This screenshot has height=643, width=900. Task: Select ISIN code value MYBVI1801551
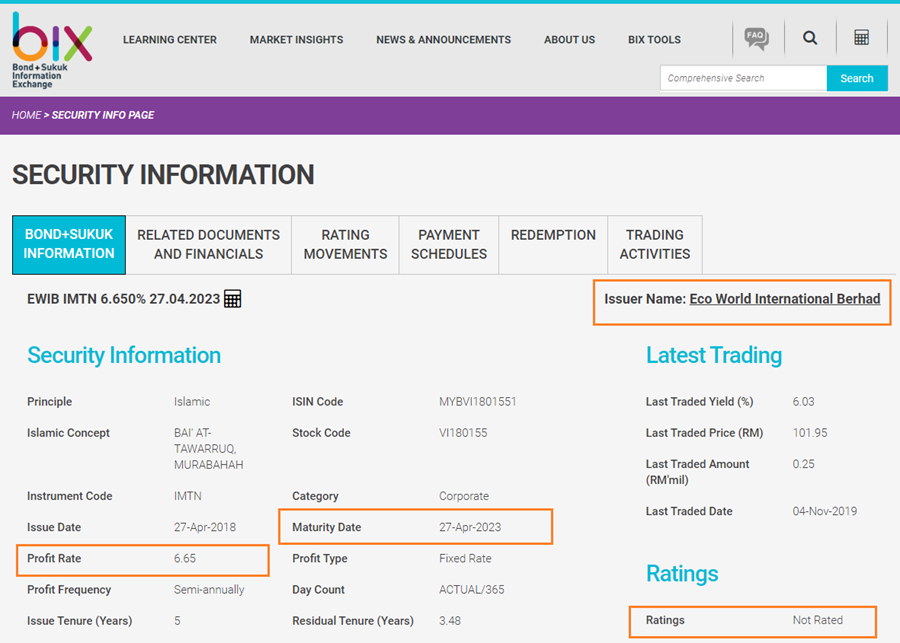click(478, 402)
